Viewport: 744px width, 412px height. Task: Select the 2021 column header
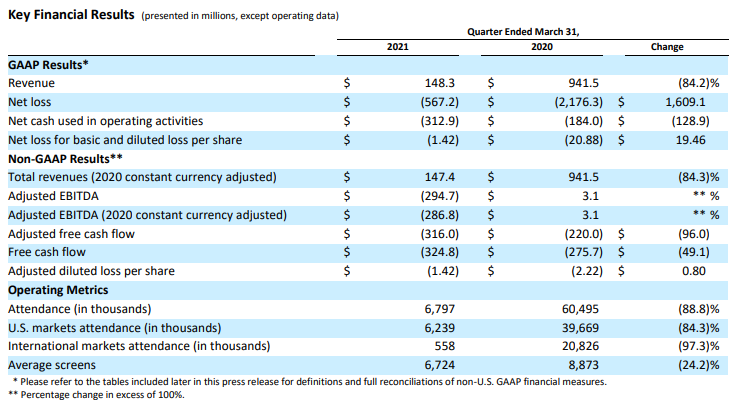coord(397,47)
